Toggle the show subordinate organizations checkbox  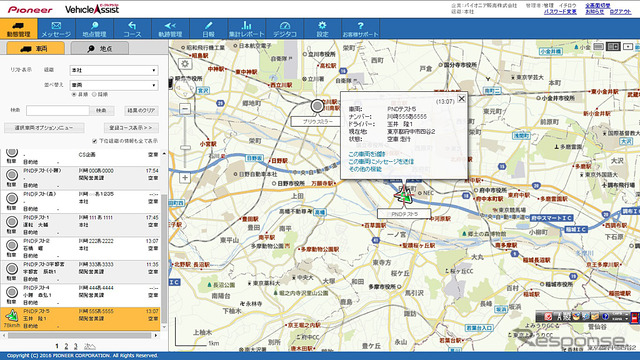[x=95, y=141]
